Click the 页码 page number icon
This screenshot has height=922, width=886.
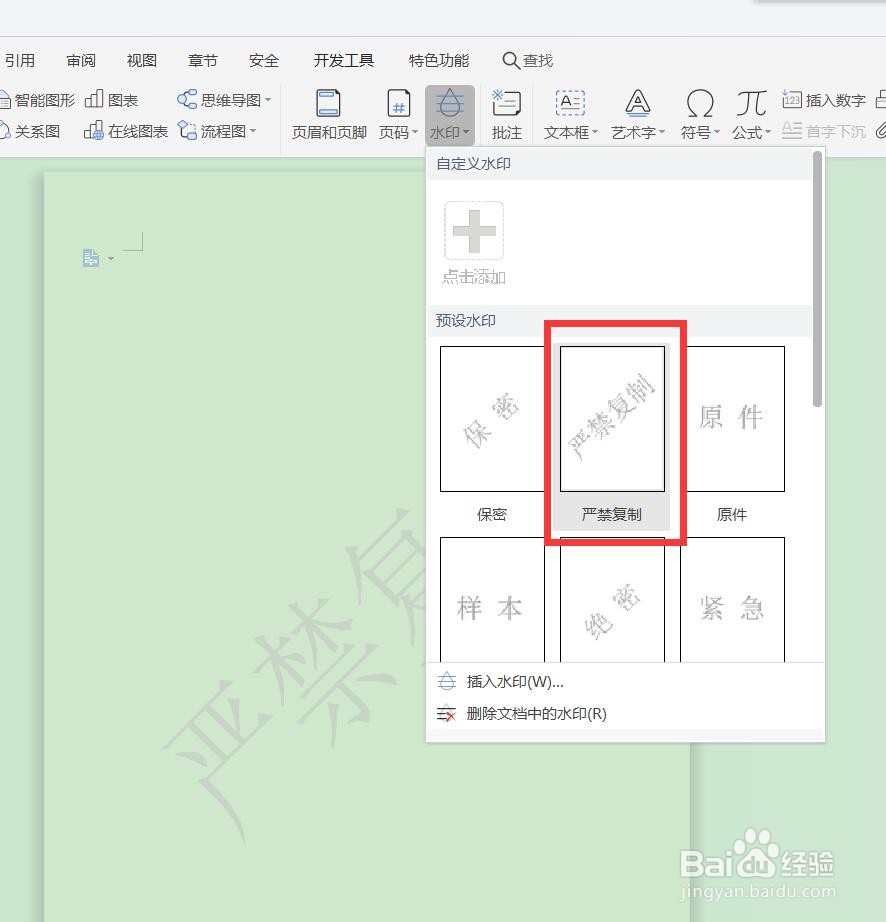coord(399,104)
